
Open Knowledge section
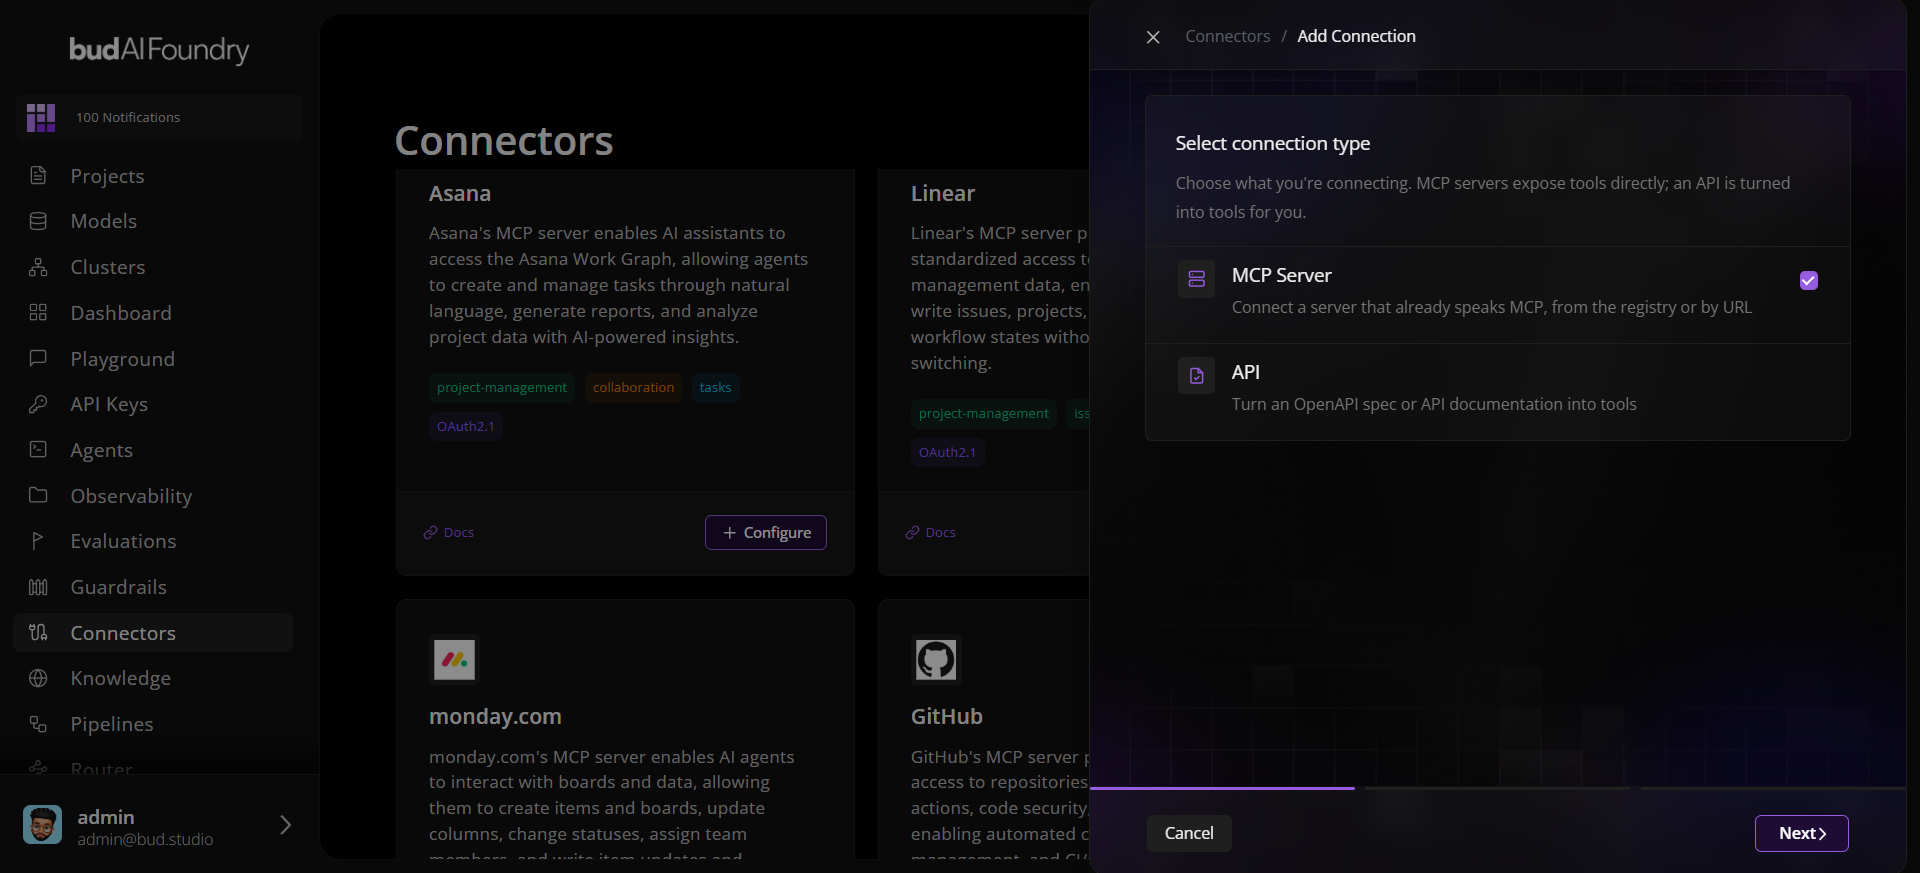click(x=153, y=678)
